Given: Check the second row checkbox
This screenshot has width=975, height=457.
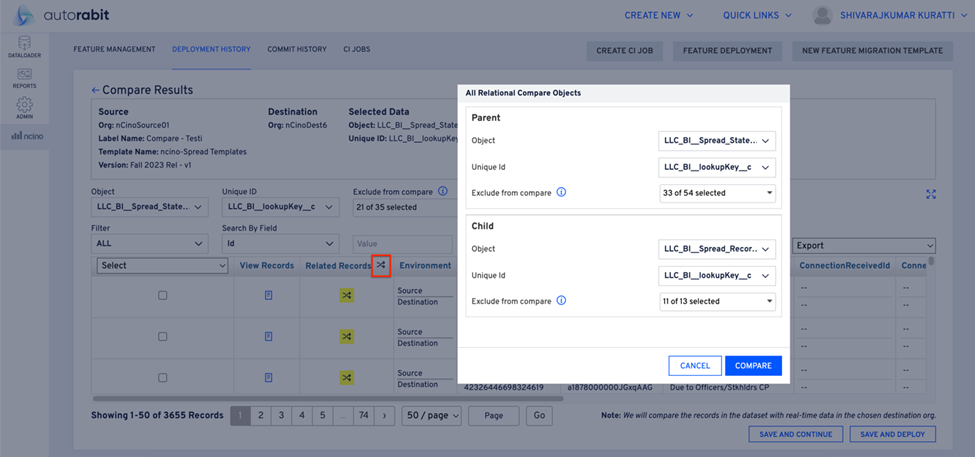Looking at the screenshot, I should [x=163, y=337].
